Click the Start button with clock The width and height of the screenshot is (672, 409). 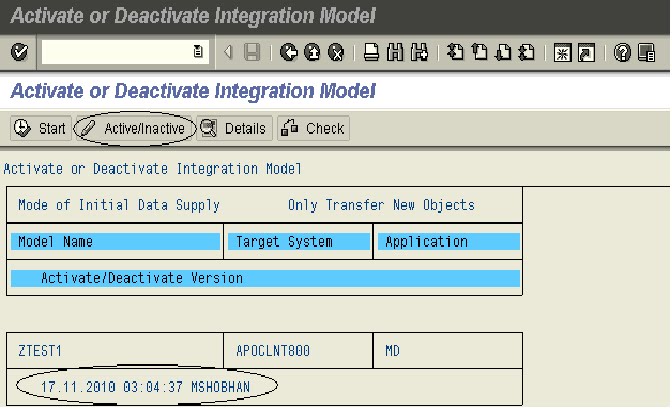coord(41,128)
